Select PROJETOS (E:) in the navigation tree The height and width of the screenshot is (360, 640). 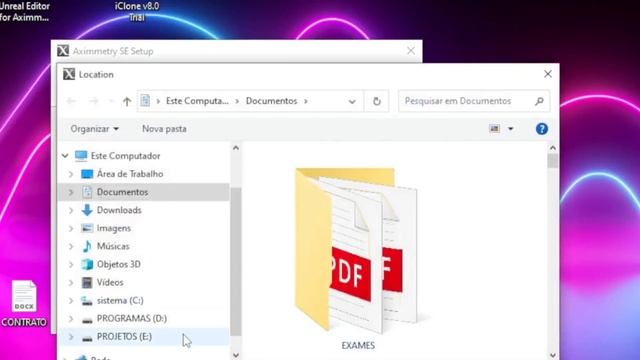(x=144, y=337)
